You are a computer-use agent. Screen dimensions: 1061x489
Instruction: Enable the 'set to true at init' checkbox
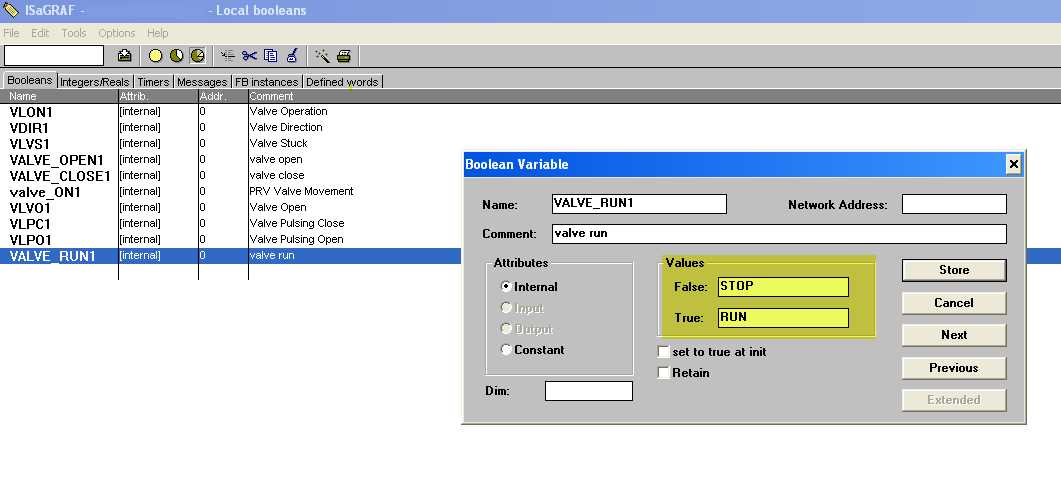click(x=664, y=352)
